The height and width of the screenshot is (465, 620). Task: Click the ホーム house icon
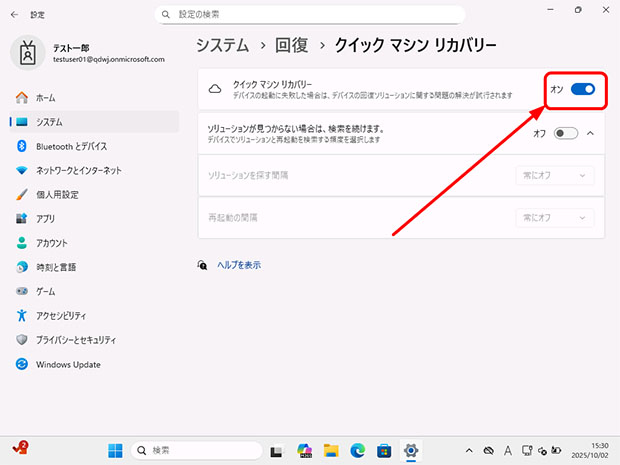click(22, 98)
